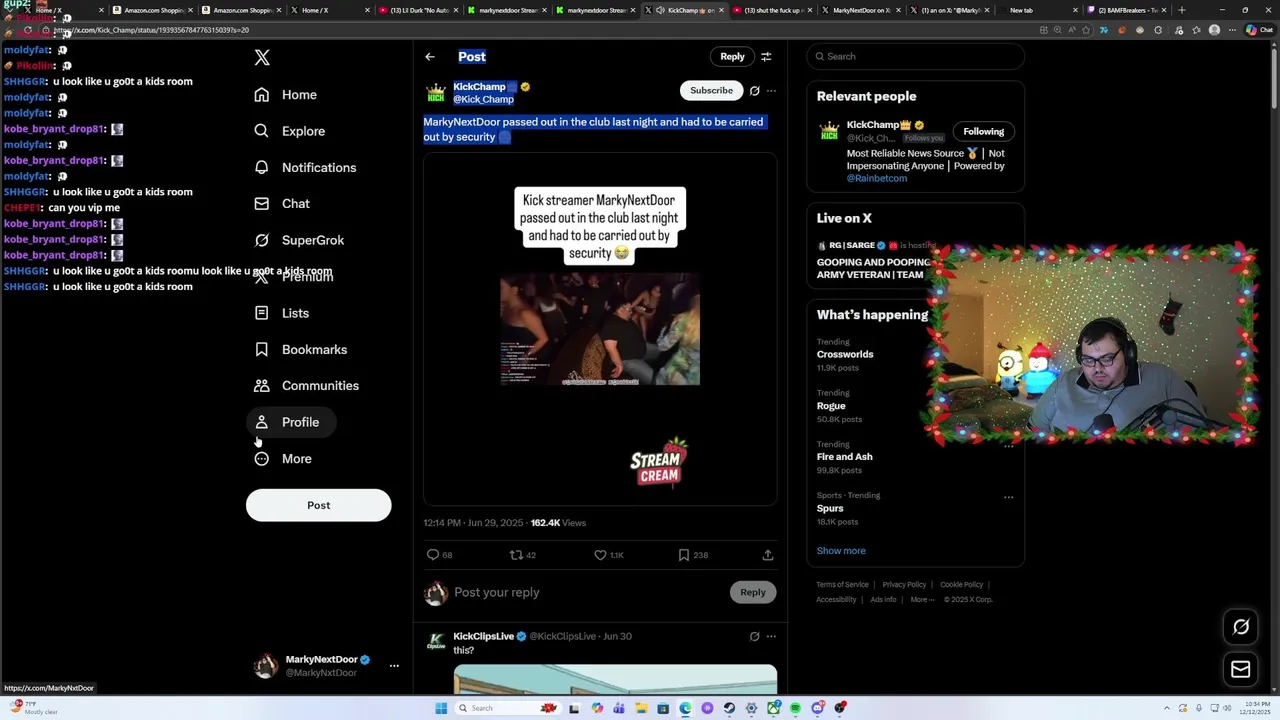
Task: Open the Terms of Service link
Action: tap(842, 585)
